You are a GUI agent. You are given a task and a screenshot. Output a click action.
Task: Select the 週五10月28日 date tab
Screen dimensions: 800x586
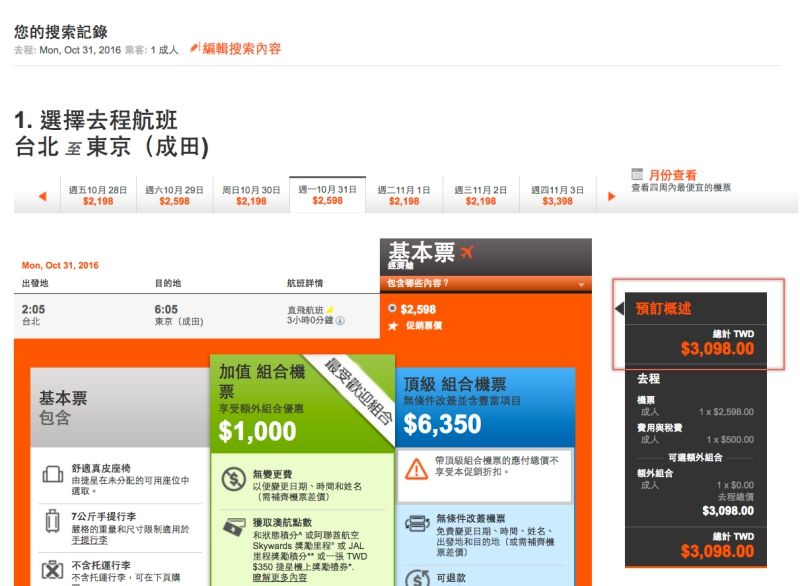pos(98,195)
